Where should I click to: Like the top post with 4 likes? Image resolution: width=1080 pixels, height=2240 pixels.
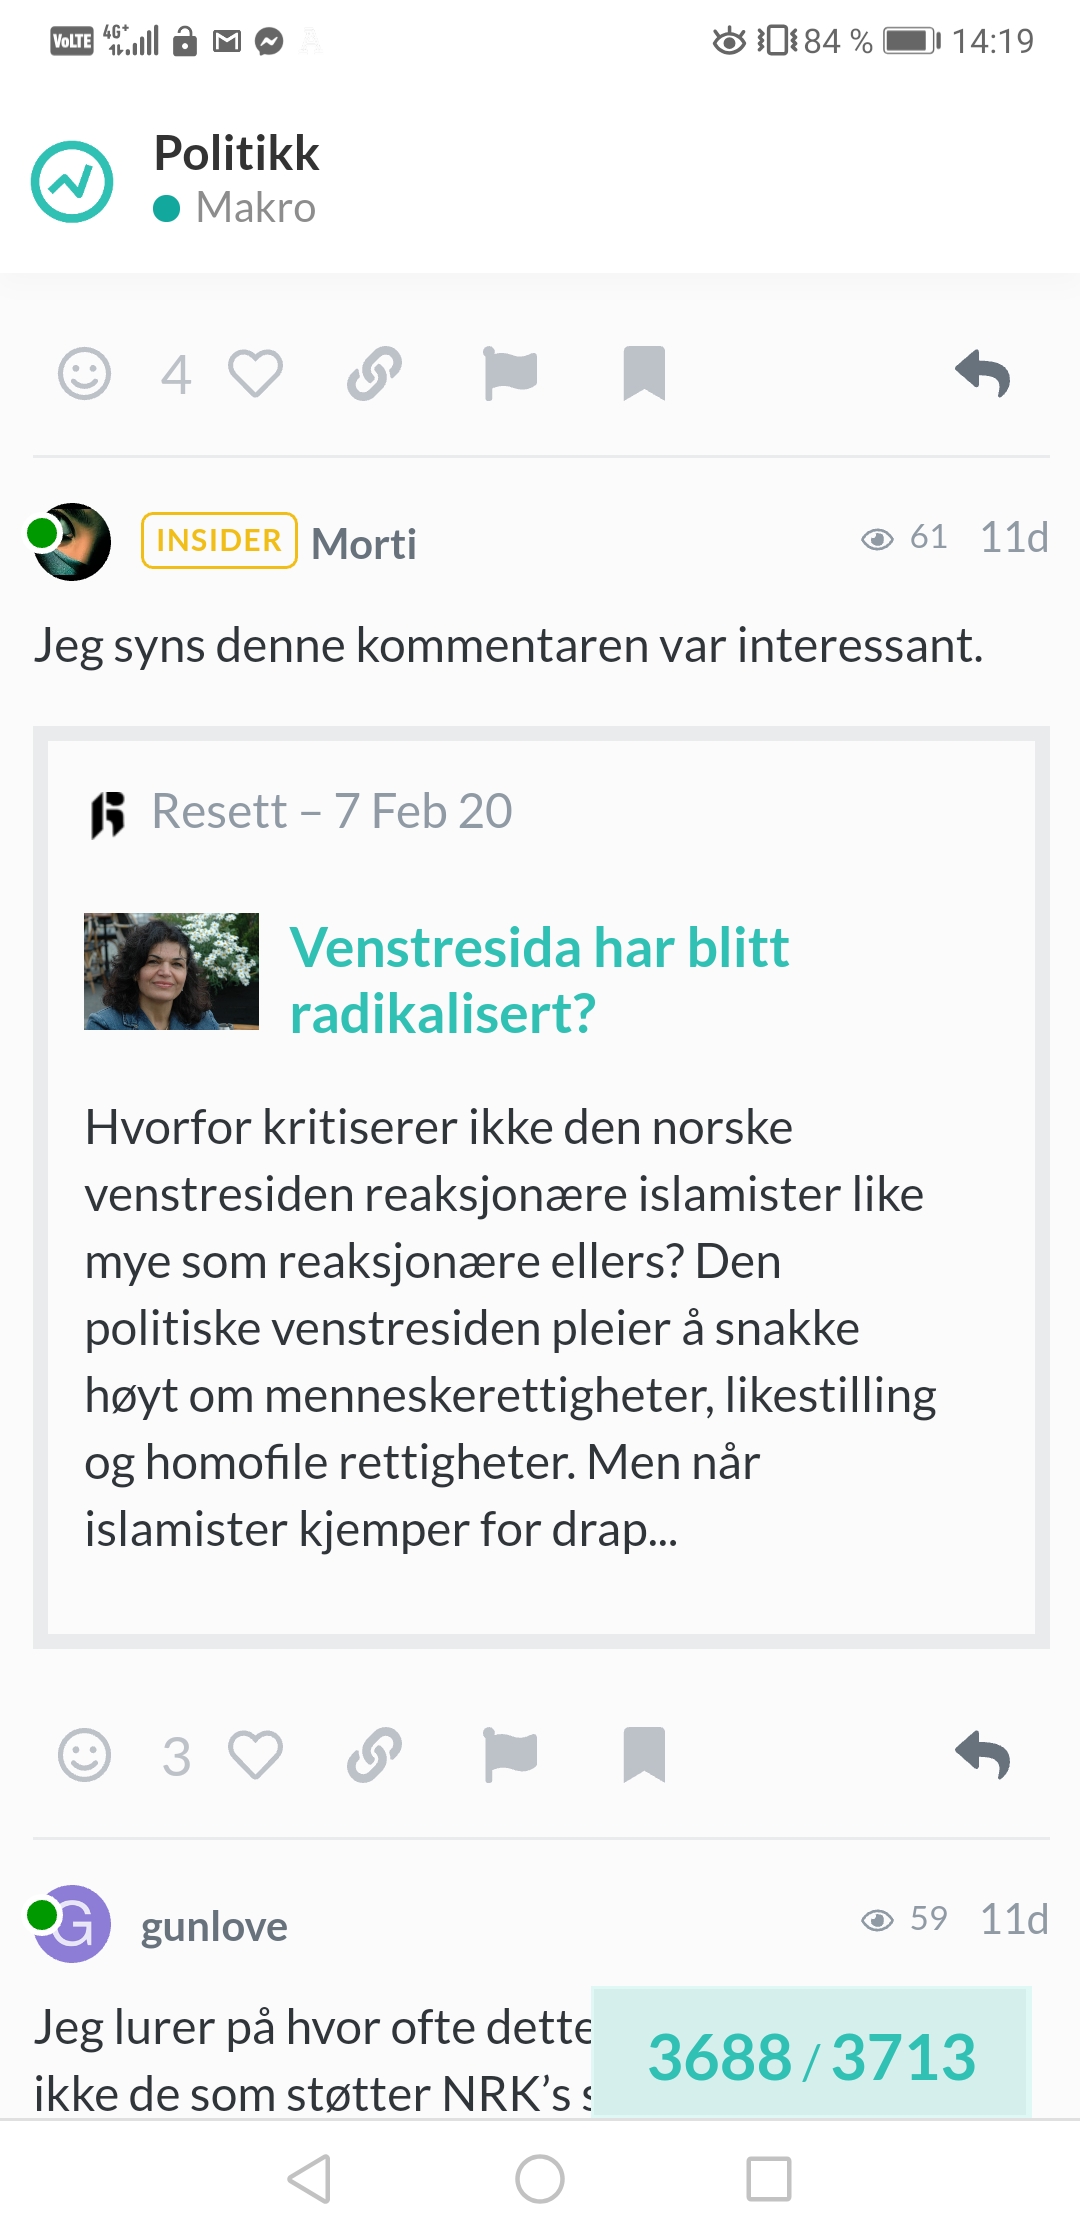click(255, 374)
